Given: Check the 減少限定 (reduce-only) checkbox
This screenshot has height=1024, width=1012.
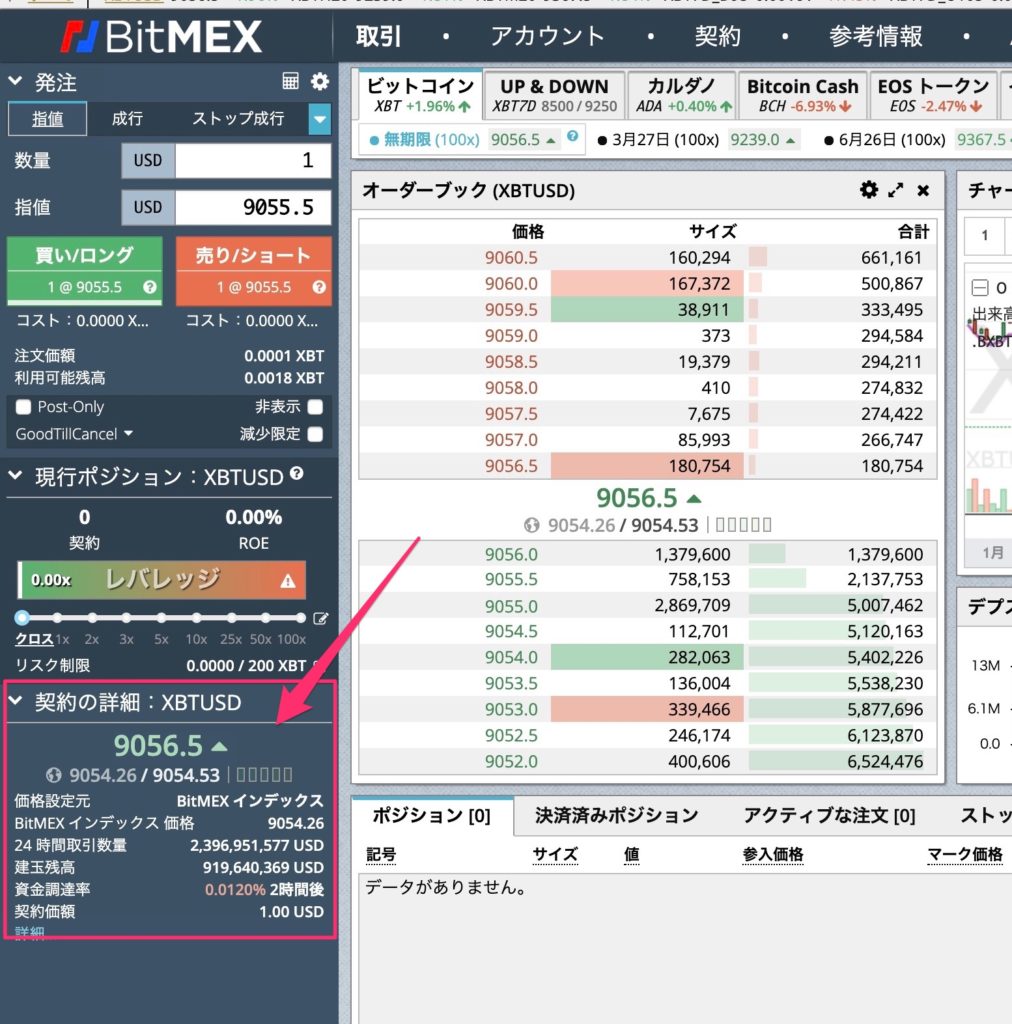Looking at the screenshot, I should click(315, 434).
